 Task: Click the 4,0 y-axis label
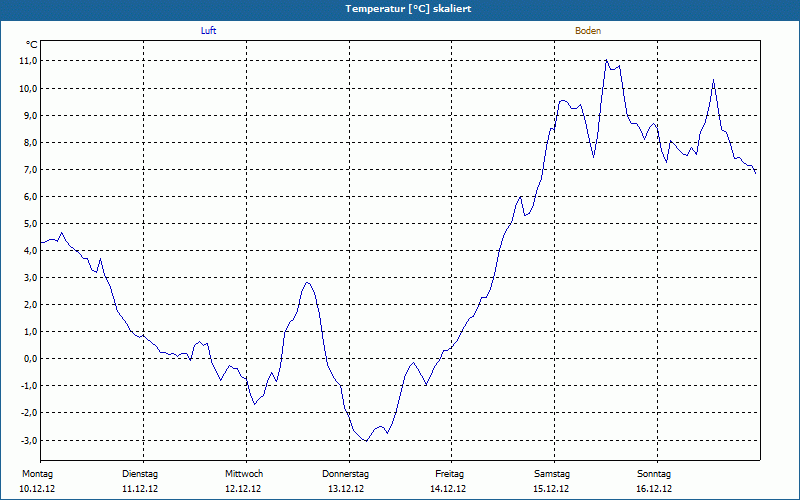click(x=30, y=251)
